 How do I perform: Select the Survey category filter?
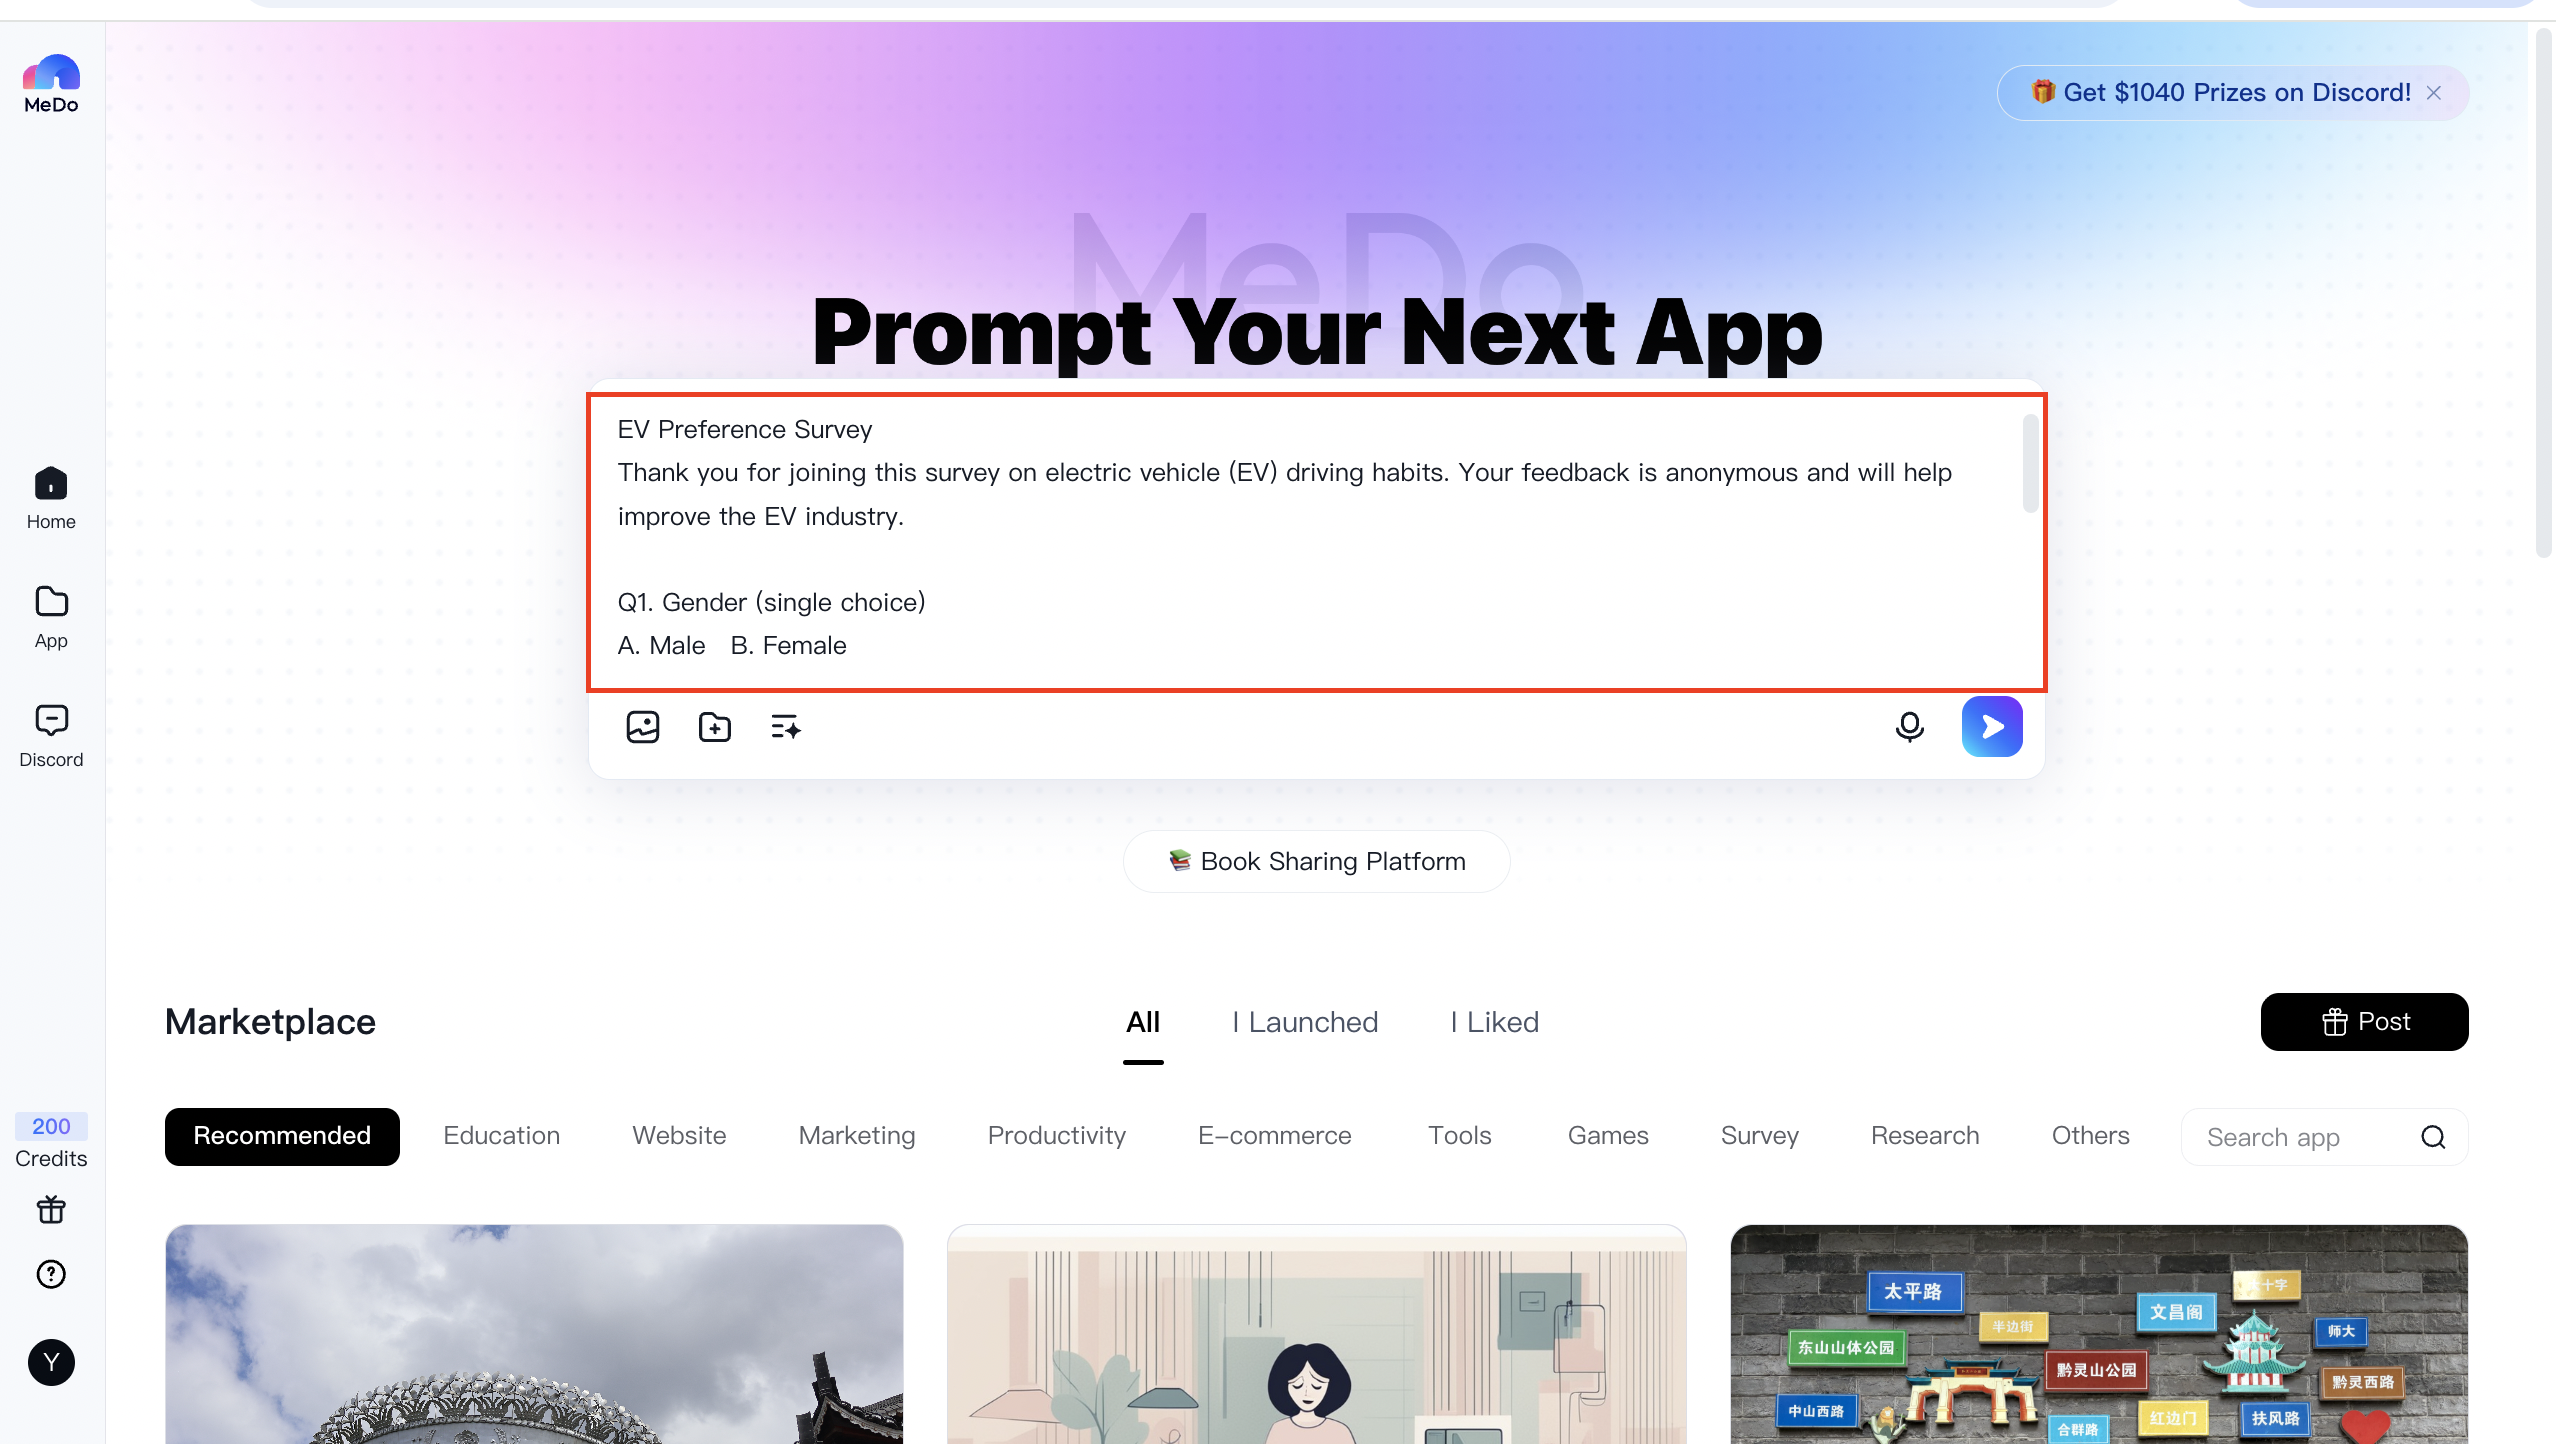click(1760, 1136)
